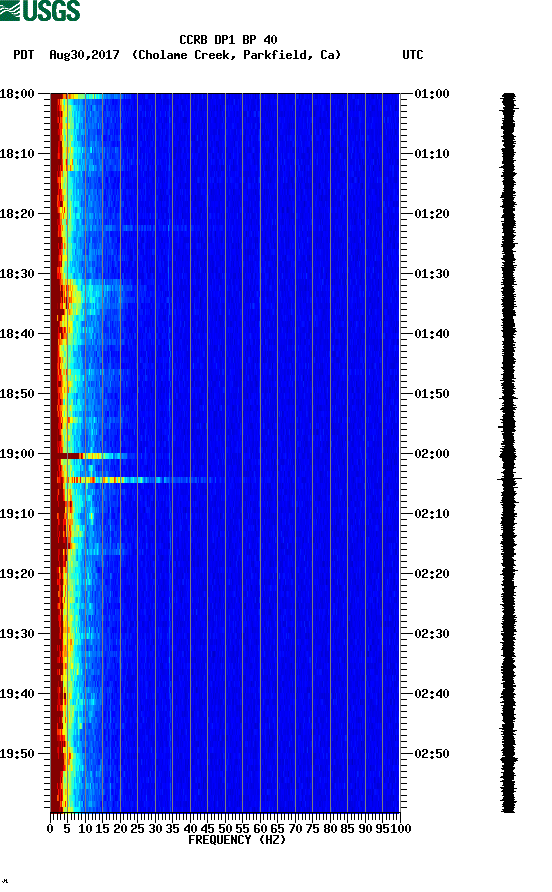The image size is (552, 892).
Task: Click the 100 Hz frequency axis label
Action: [401, 829]
